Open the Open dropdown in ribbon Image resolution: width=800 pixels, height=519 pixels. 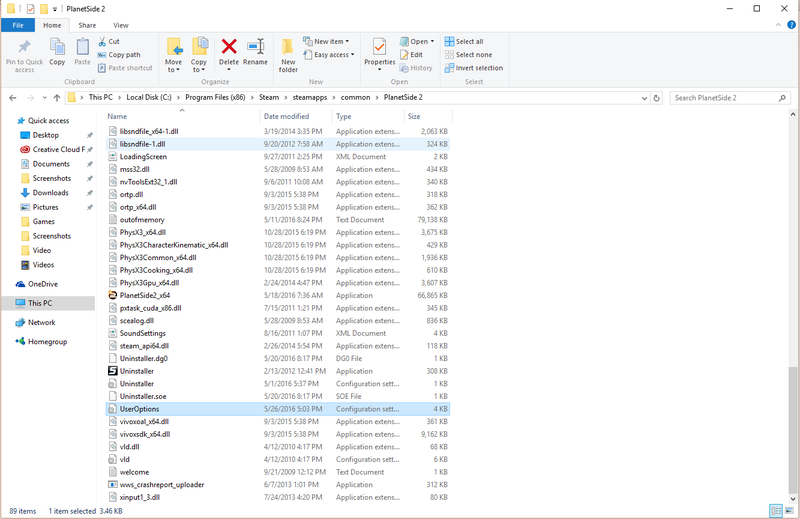[x=417, y=41]
